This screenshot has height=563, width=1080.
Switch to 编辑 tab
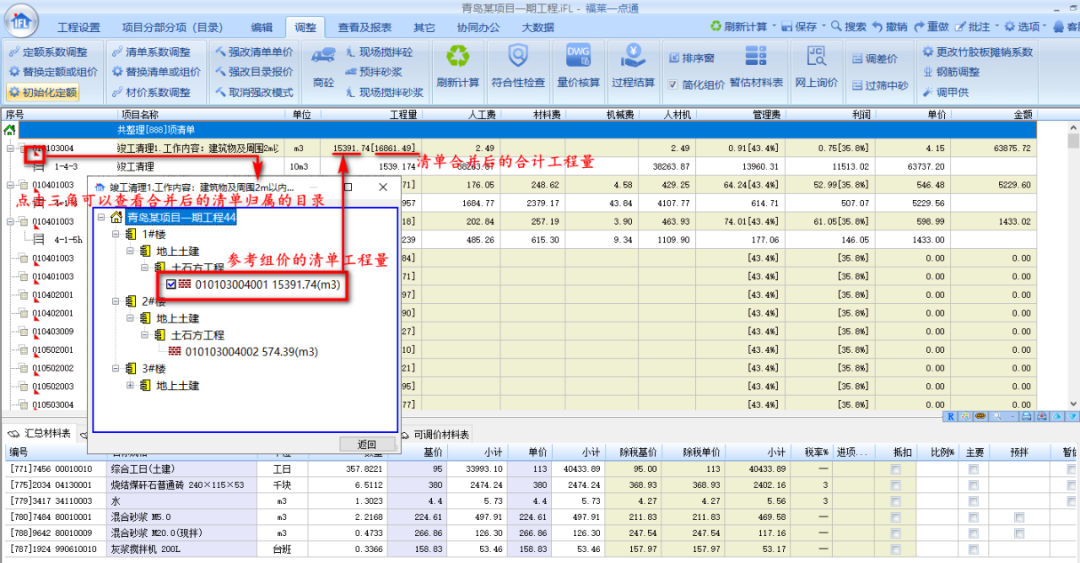coord(262,28)
